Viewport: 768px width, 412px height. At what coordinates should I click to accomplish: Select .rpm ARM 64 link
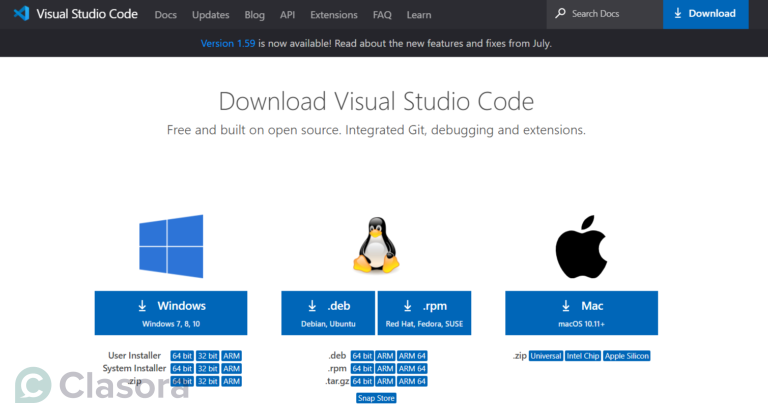point(412,368)
